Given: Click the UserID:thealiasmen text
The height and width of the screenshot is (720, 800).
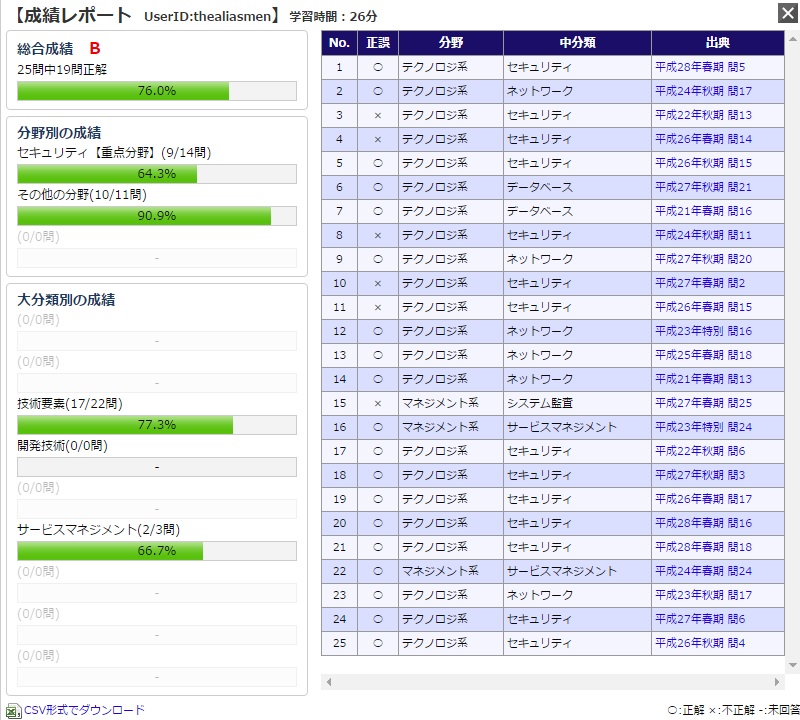Looking at the screenshot, I should tap(207, 16).
